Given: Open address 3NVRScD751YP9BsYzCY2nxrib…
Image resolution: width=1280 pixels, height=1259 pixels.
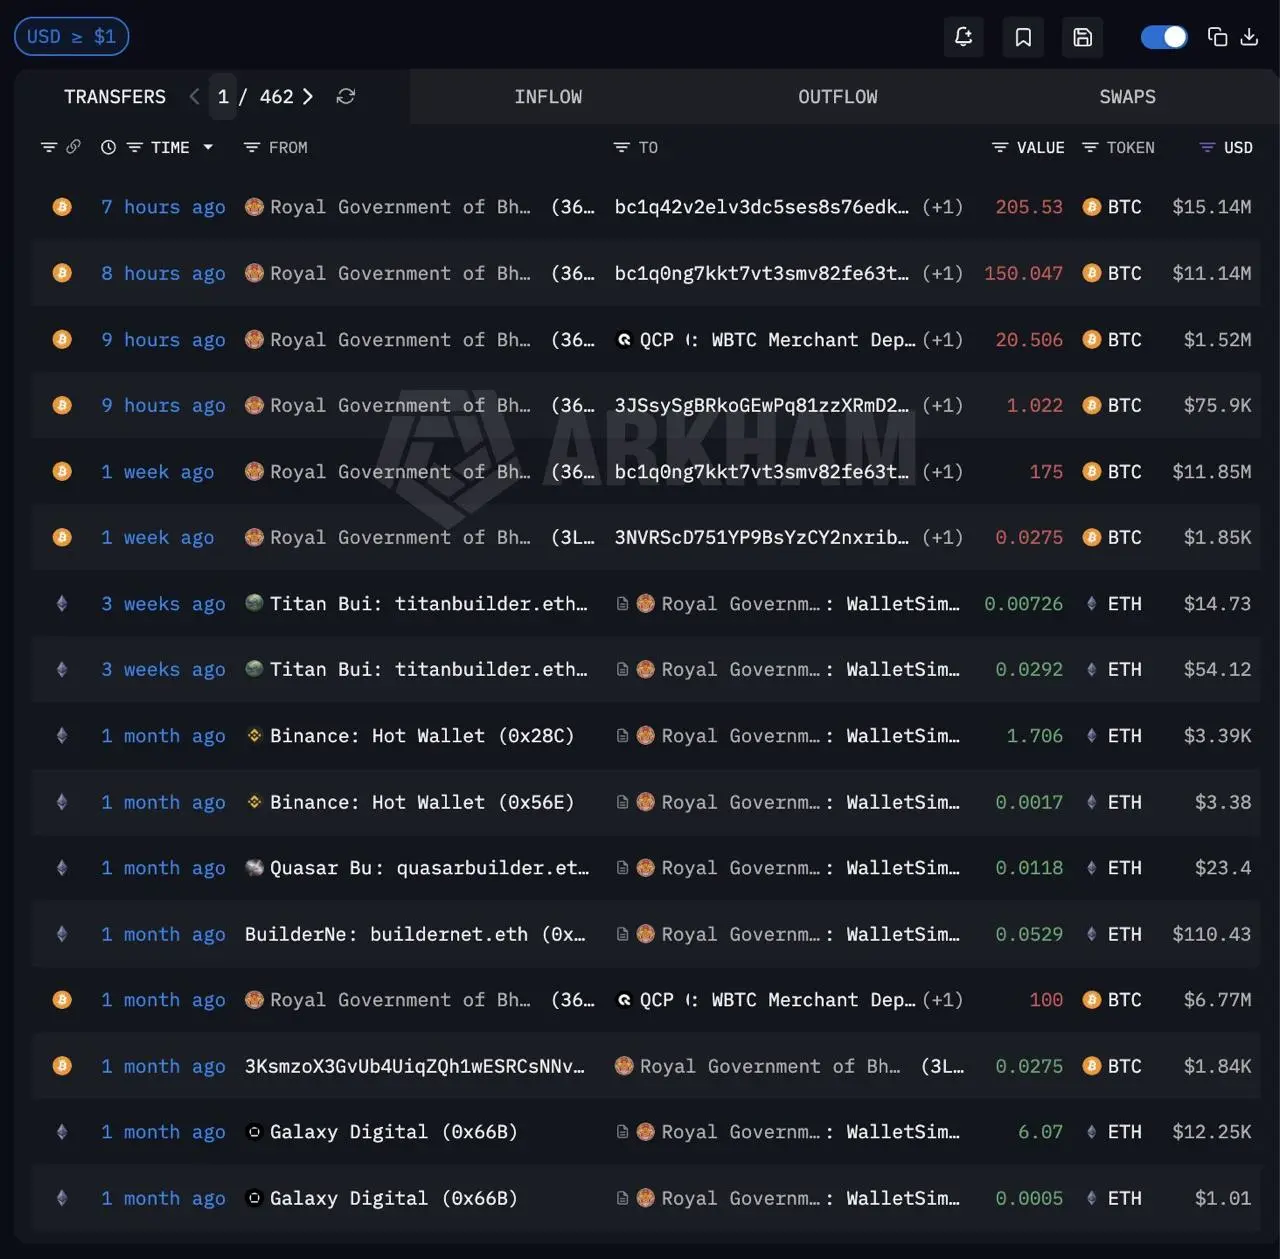Looking at the screenshot, I should 762,537.
